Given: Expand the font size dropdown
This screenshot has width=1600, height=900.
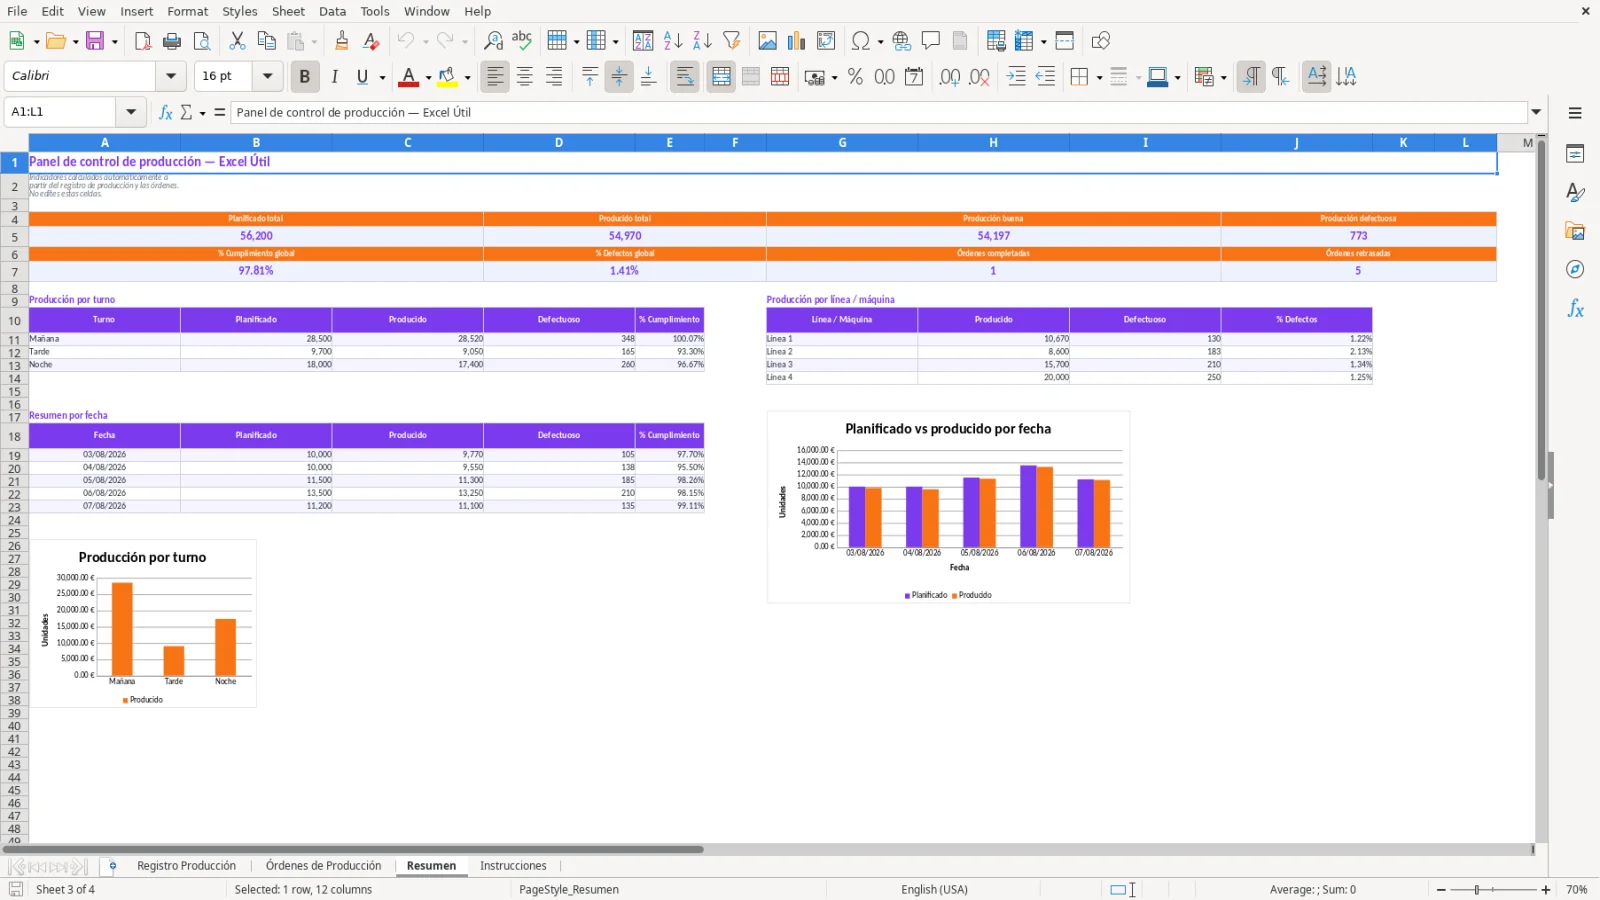Looking at the screenshot, I should tap(267, 76).
